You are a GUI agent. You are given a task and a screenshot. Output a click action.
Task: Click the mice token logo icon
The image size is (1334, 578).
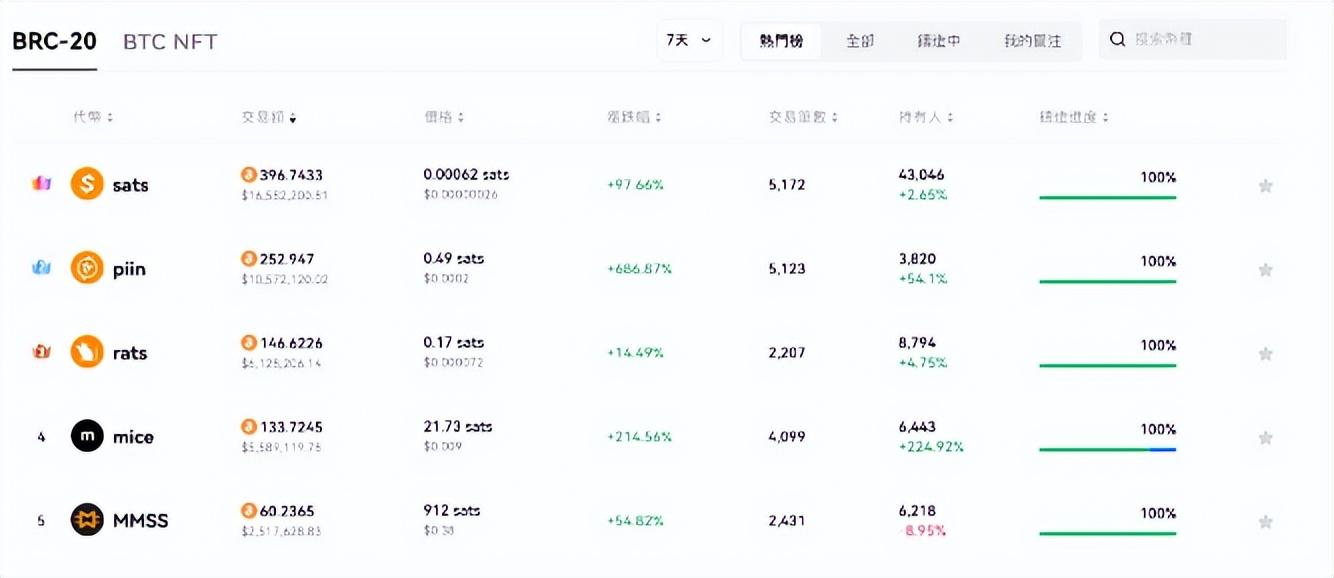coord(87,436)
